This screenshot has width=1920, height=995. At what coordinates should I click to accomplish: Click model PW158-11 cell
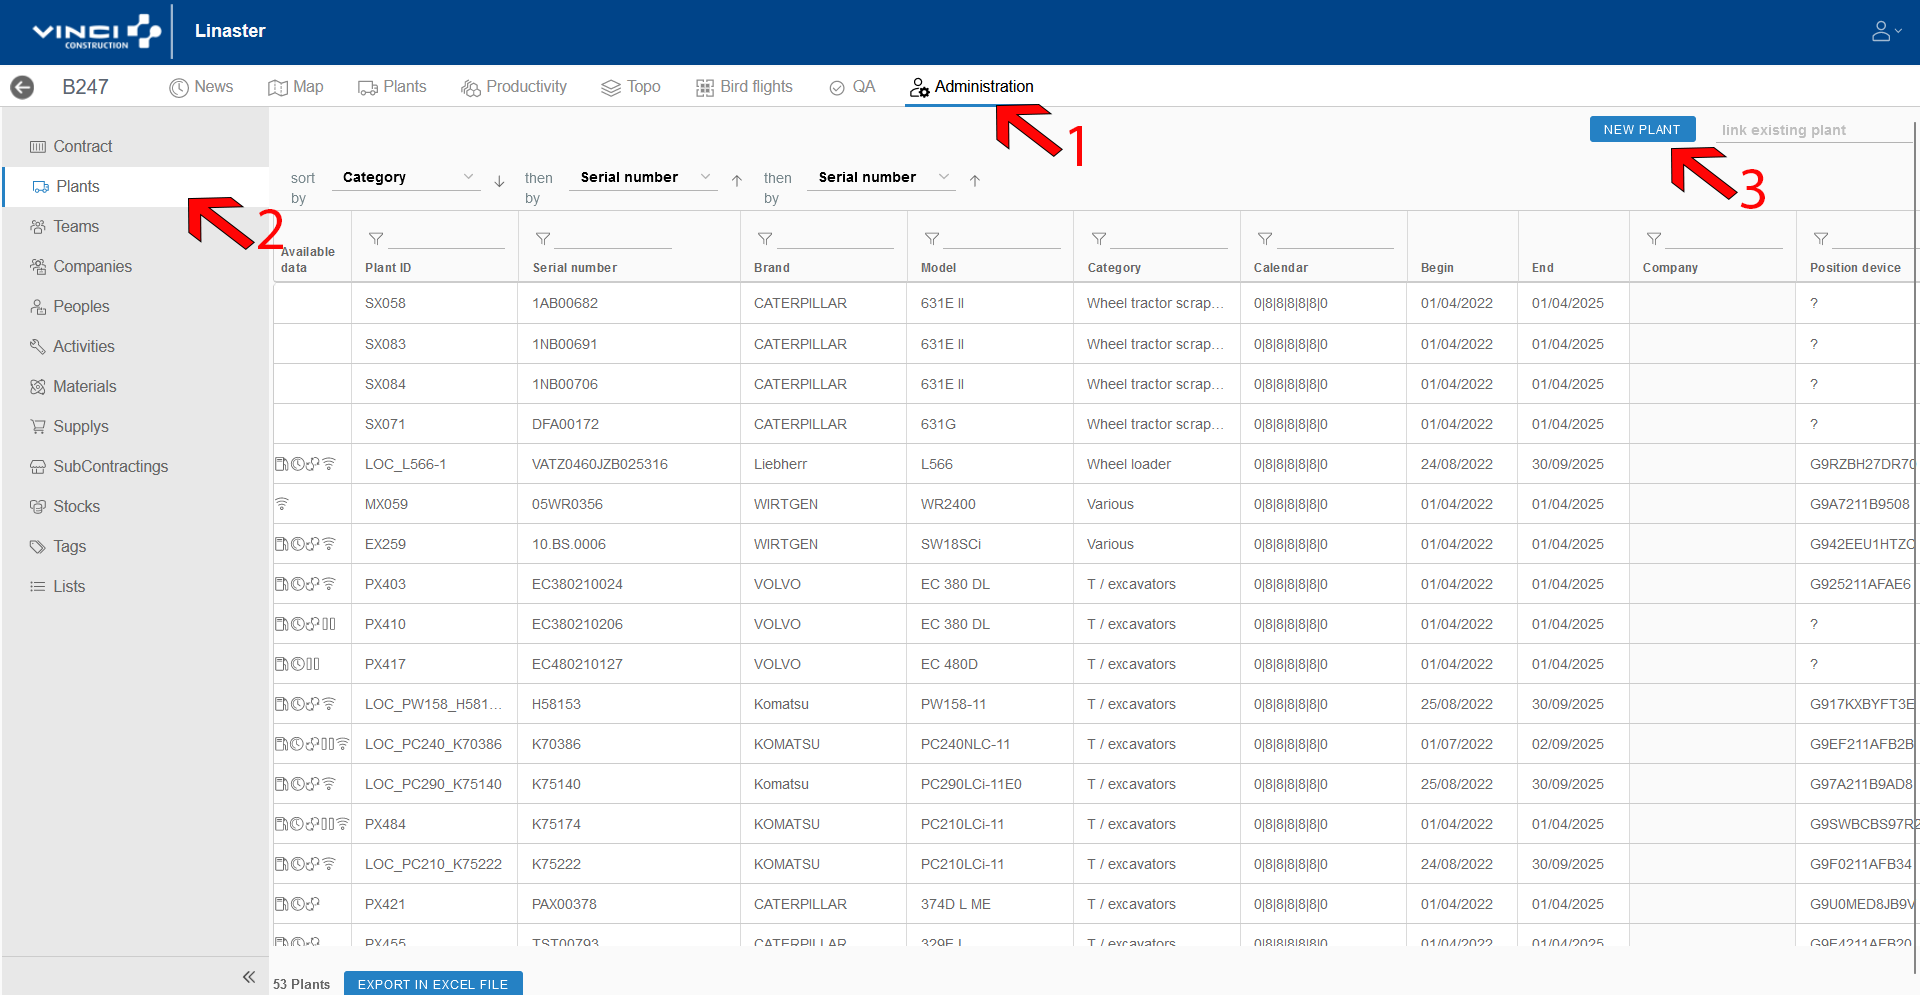pyautogui.click(x=990, y=704)
